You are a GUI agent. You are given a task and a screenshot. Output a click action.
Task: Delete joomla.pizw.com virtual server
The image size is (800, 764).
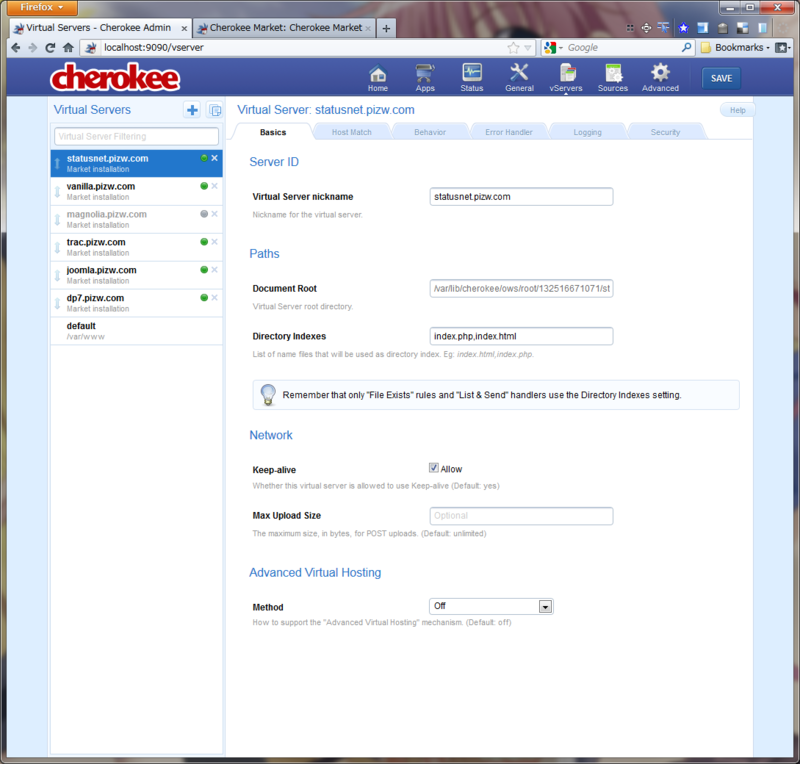pyautogui.click(x=215, y=269)
